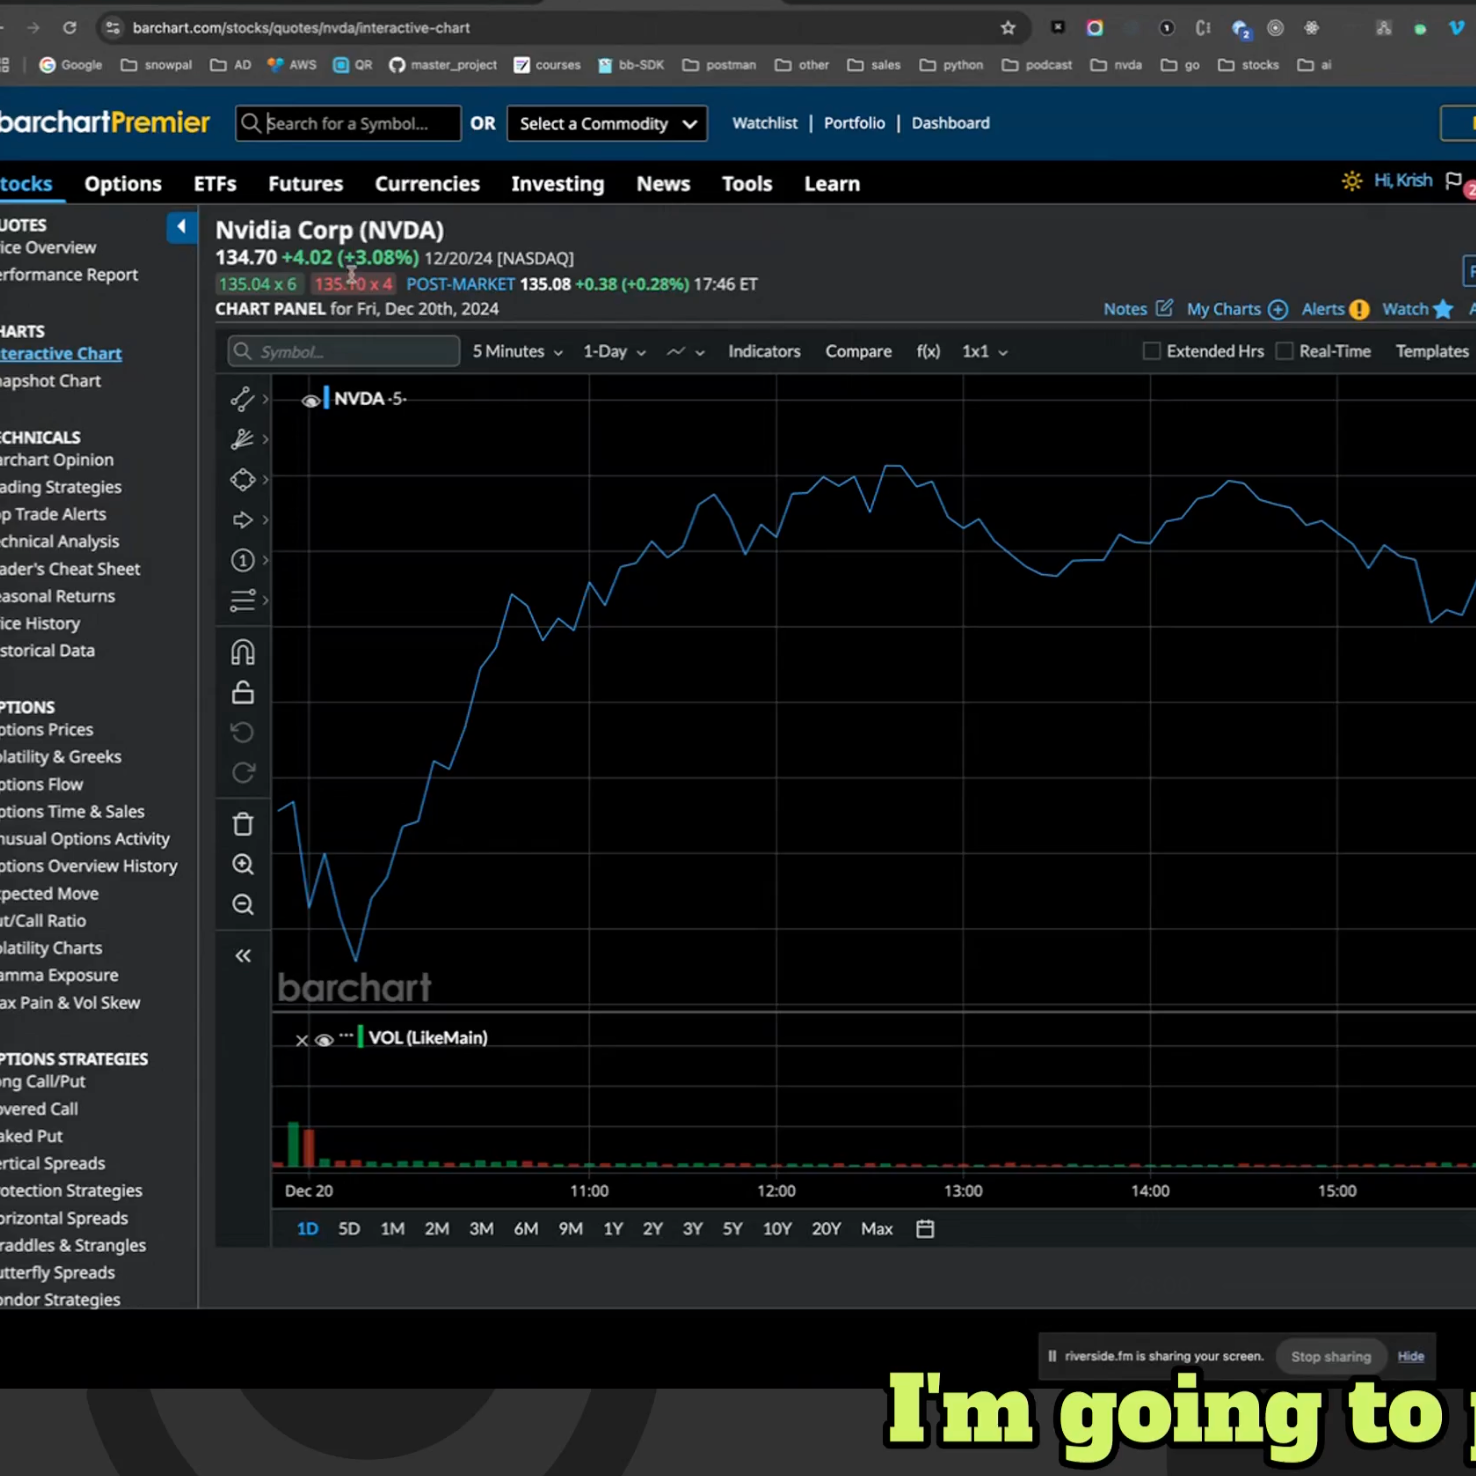Select the 1M time range
The image size is (1476, 1476).
(x=392, y=1228)
